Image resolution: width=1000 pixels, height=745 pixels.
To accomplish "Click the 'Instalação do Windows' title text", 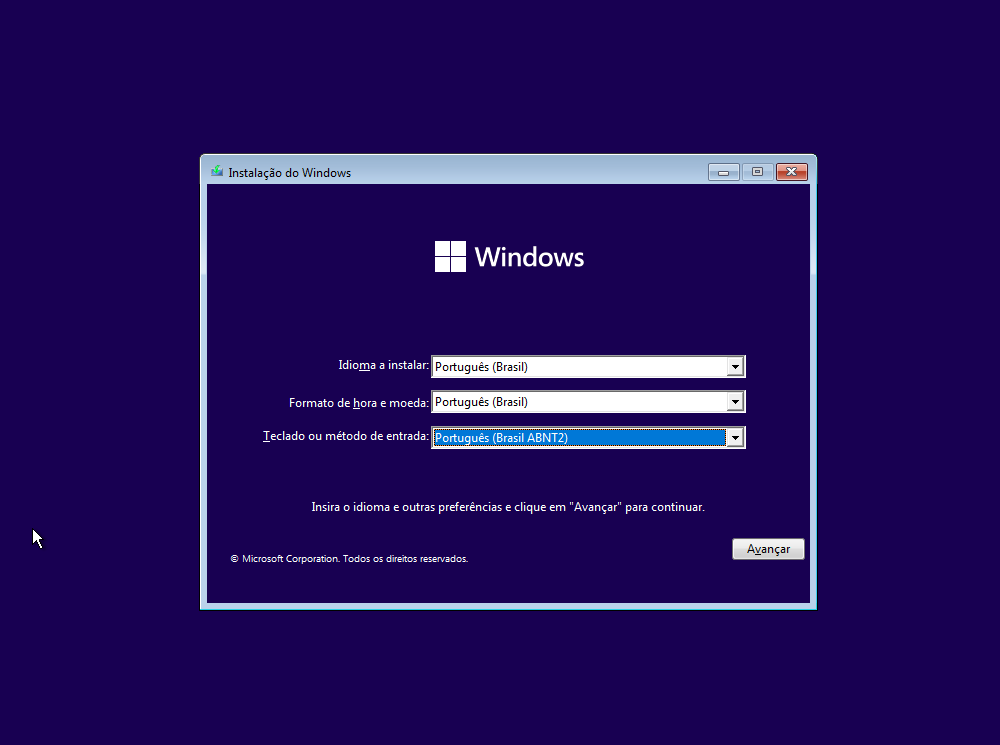I will click(290, 173).
